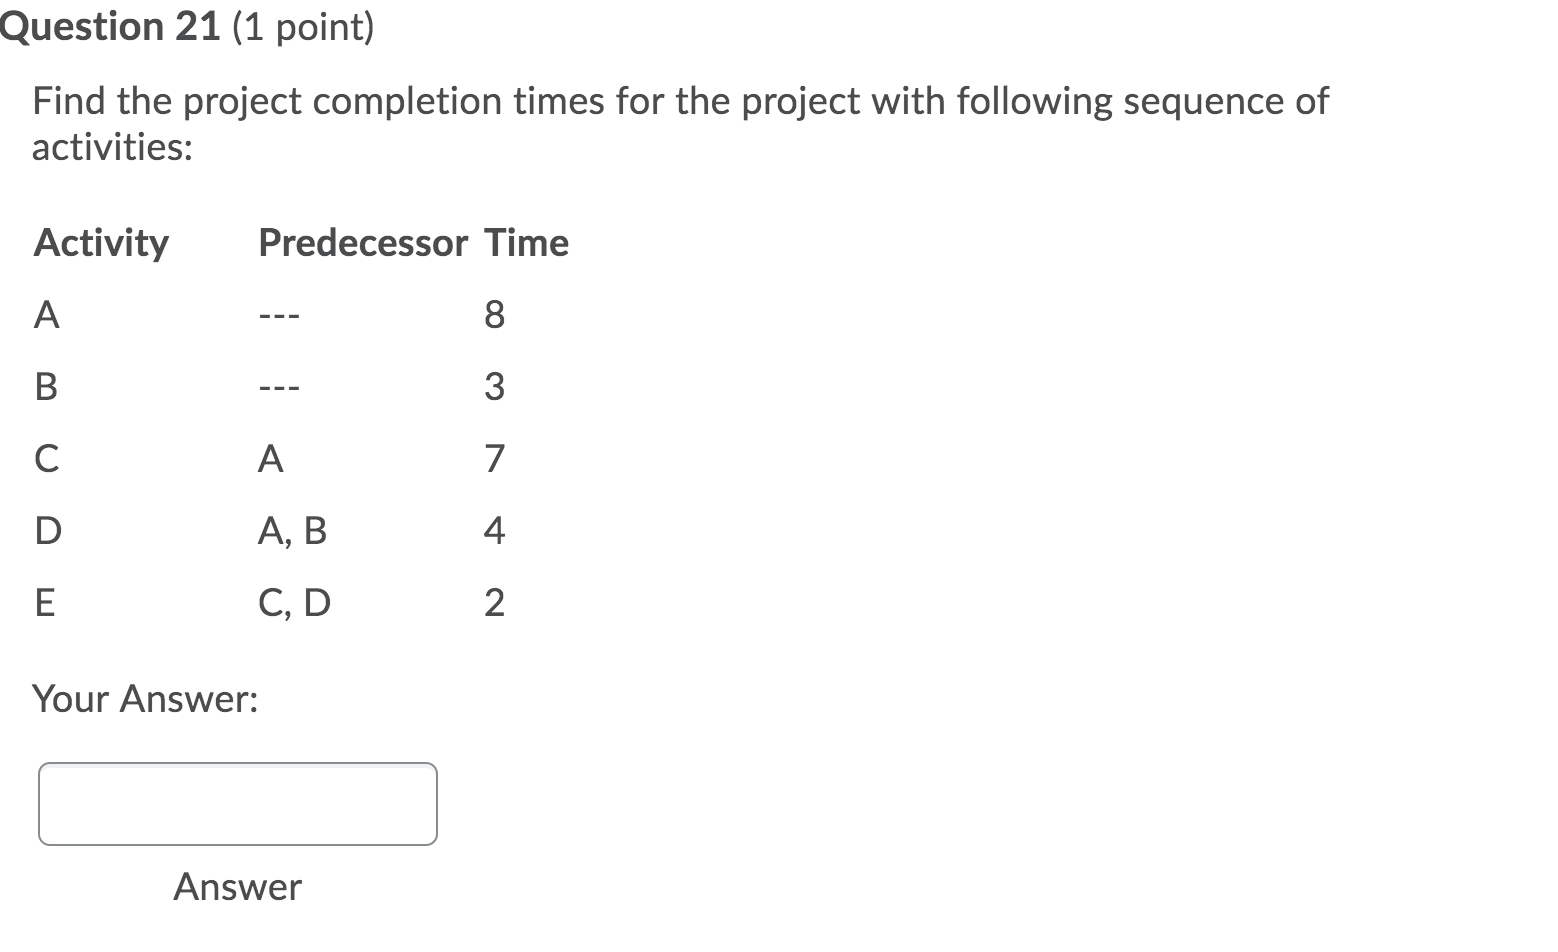Click the Answer button below the text box
Screen dimensions: 1558x952
237,887
